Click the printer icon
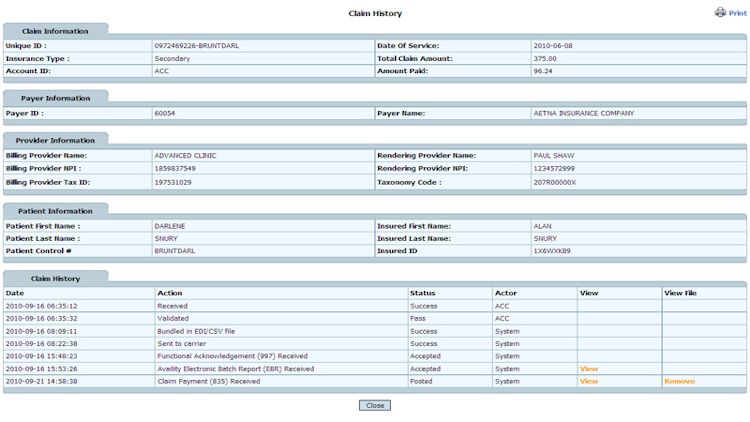Screen dimensions: 750x422 (720, 12)
